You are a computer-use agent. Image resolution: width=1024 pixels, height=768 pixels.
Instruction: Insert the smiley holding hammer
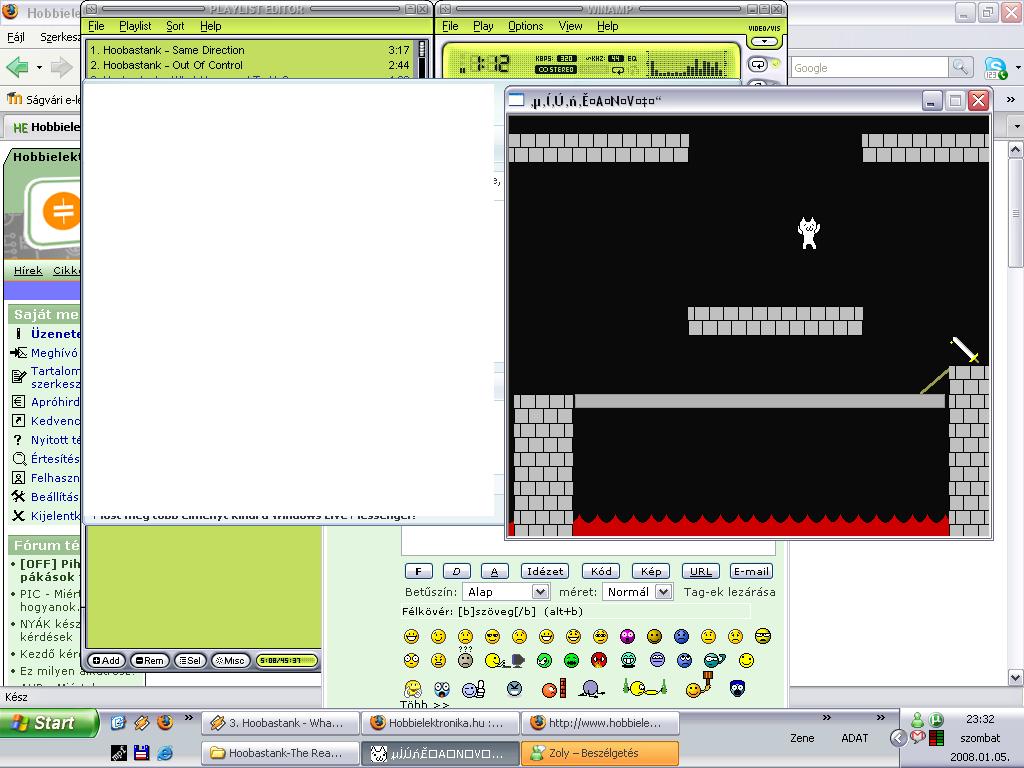point(699,684)
